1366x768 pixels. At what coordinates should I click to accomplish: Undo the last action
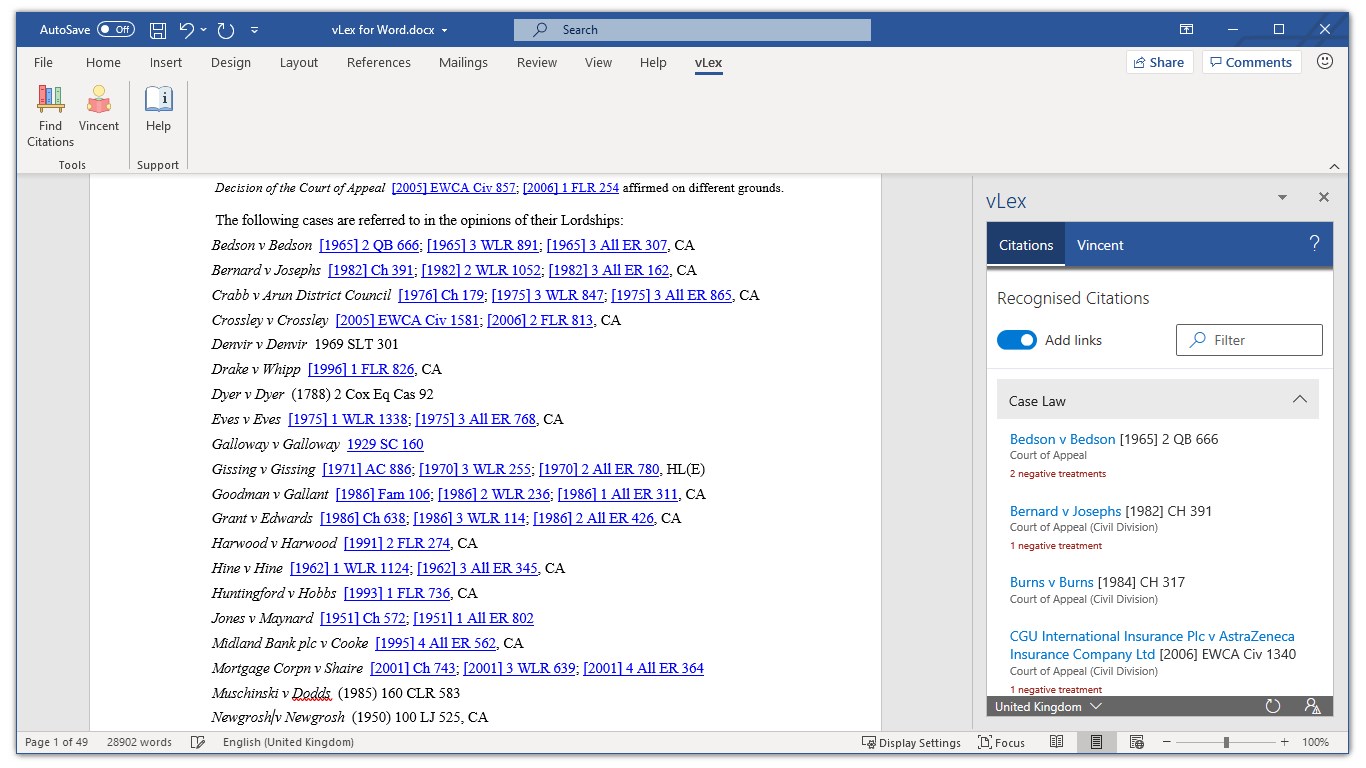[x=187, y=30]
